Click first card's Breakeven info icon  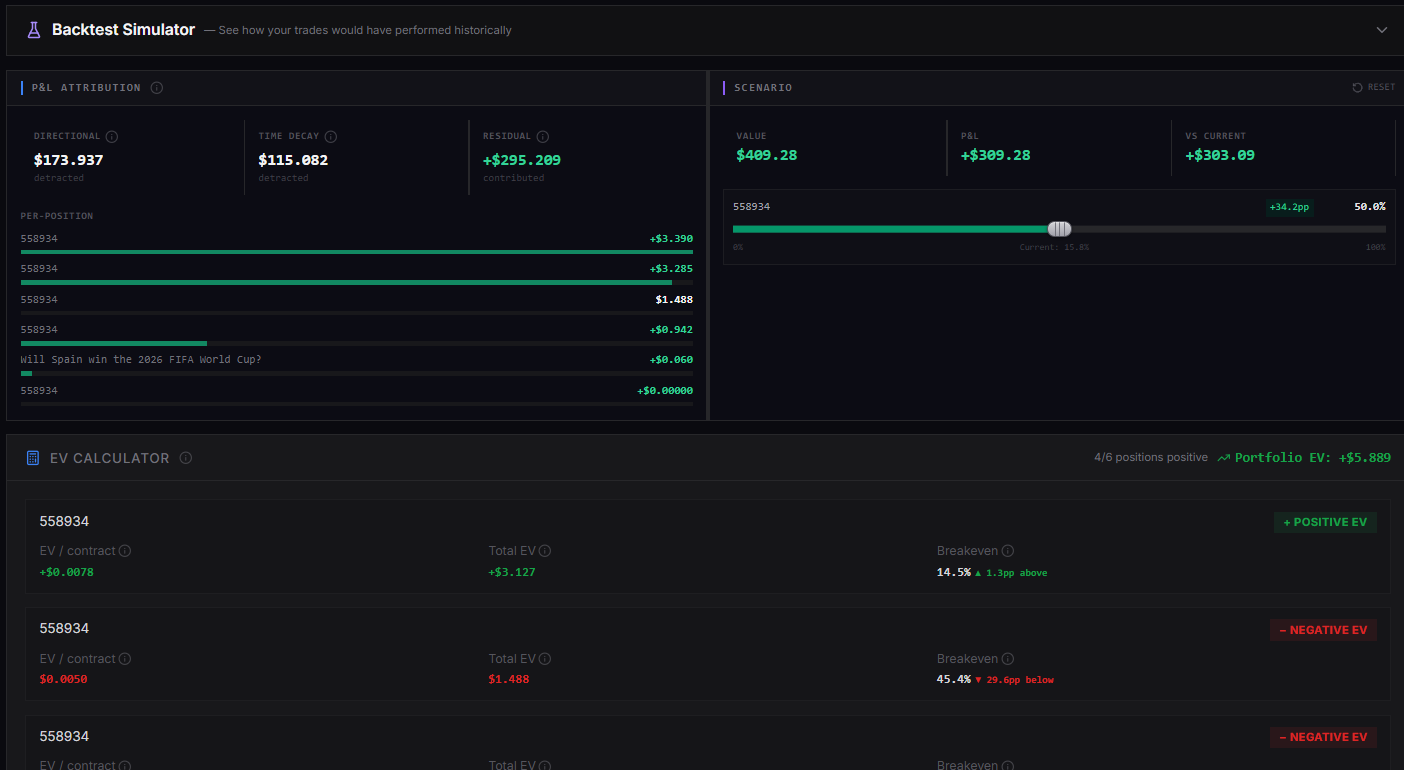1008,551
